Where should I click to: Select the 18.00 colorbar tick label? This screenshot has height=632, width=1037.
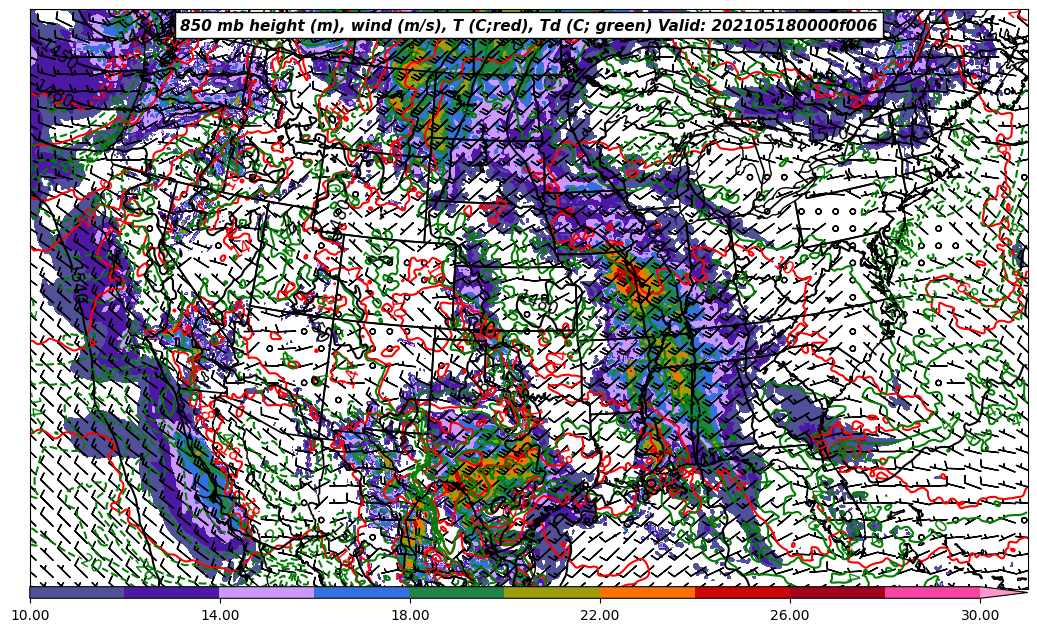point(410,615)
